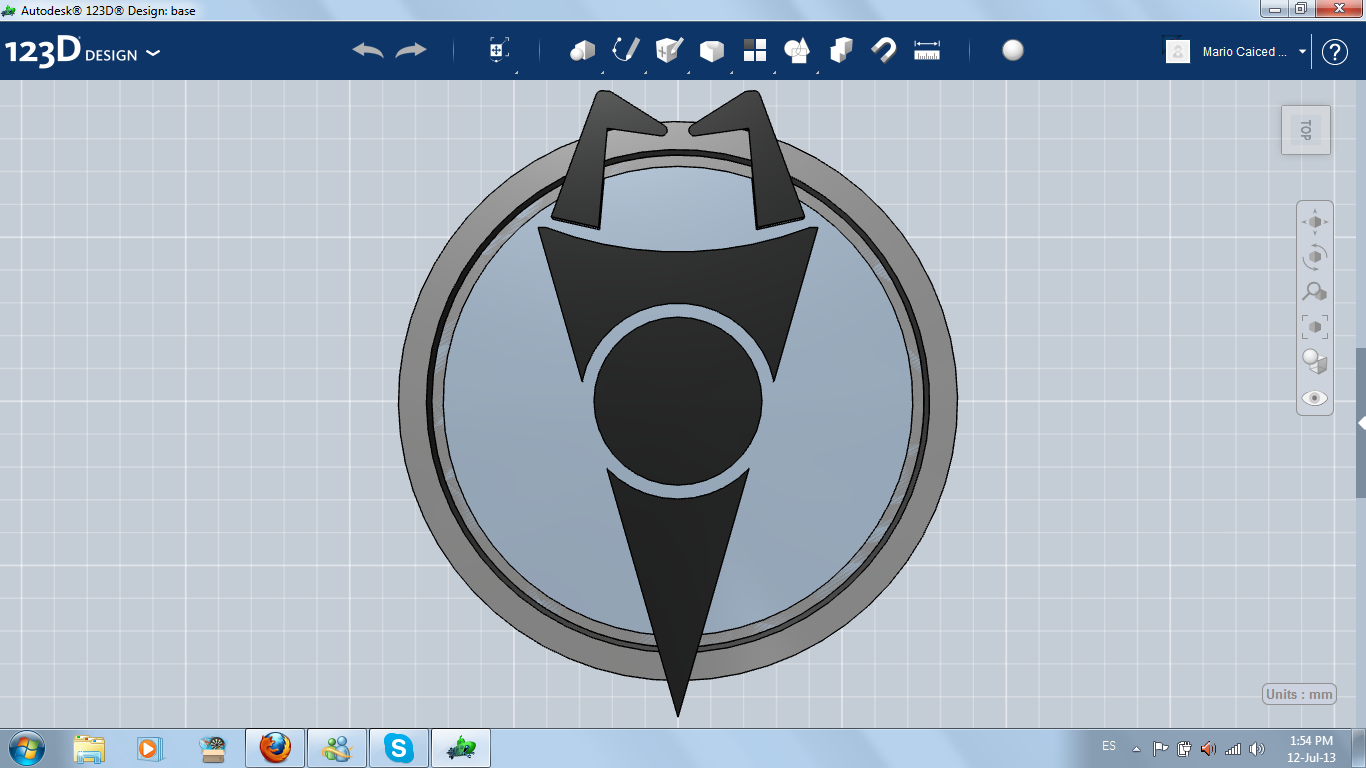Open the Action Center flag icon
This screenshot has width=1366, height=768.
[1160, 748]
